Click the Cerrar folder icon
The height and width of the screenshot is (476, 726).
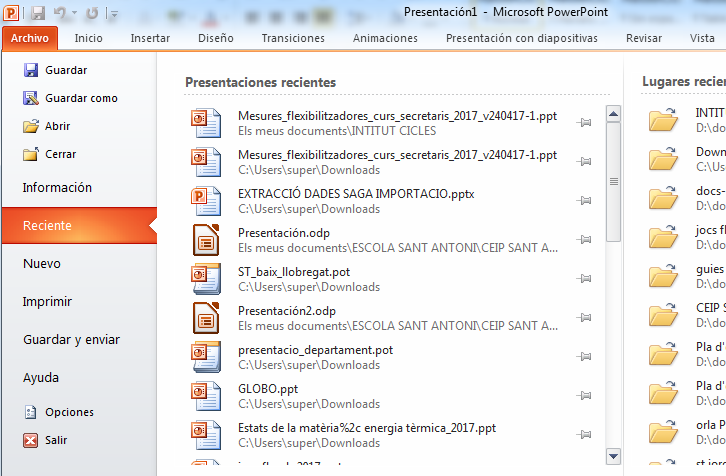tap(31, 154)
